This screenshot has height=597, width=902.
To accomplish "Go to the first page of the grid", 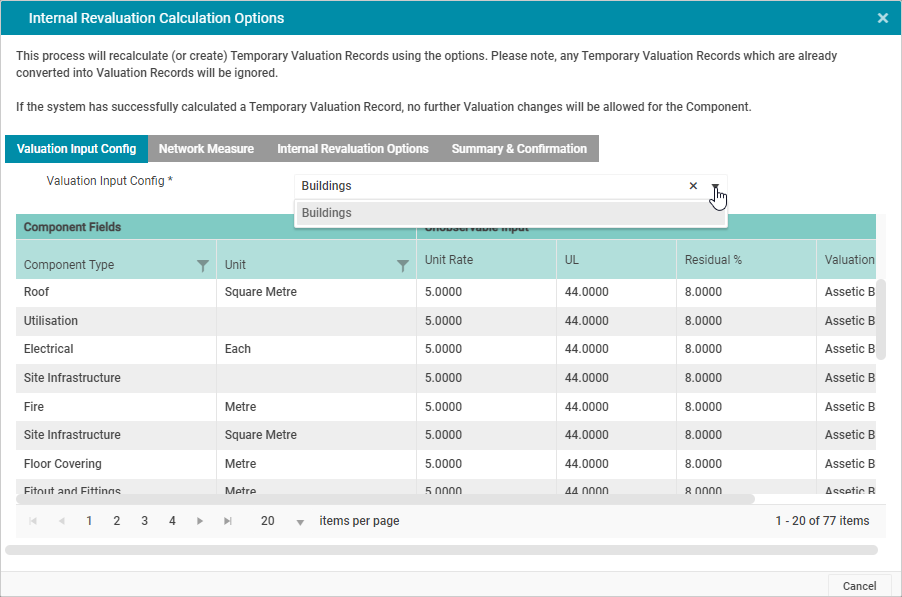I will (33, 521).
